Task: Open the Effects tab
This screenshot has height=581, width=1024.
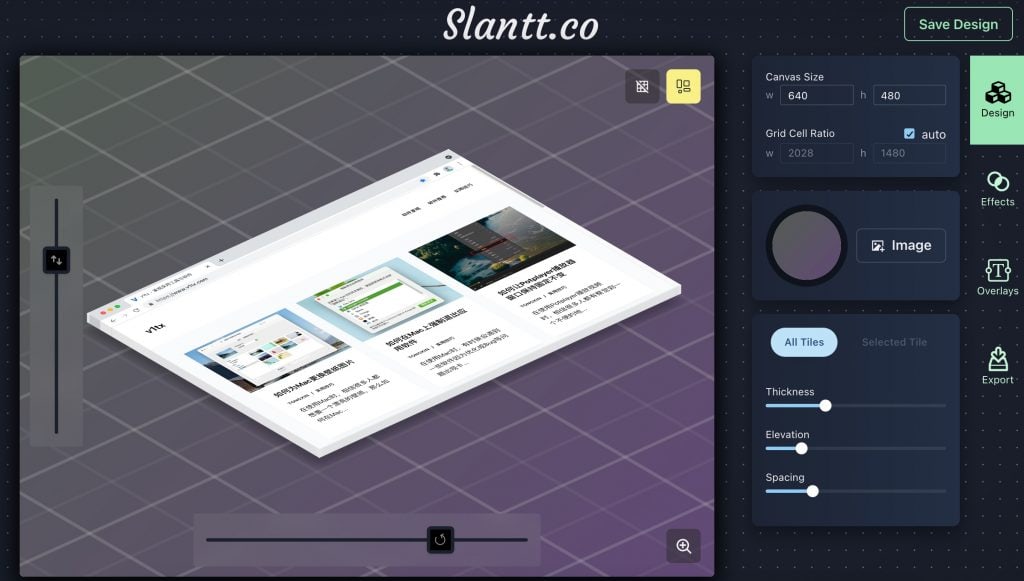Action: coord(997,189)
